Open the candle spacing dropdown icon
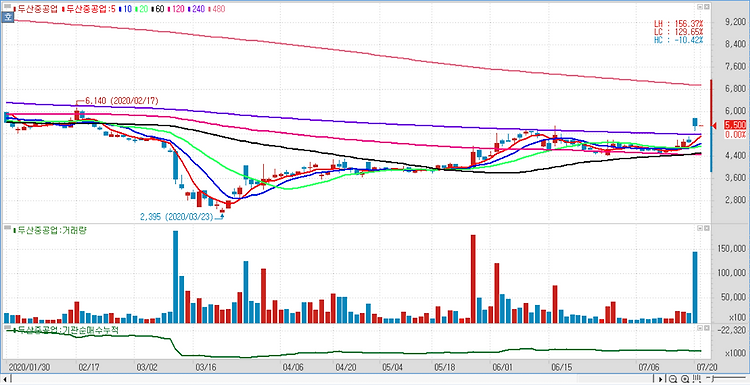 (697, 379)
